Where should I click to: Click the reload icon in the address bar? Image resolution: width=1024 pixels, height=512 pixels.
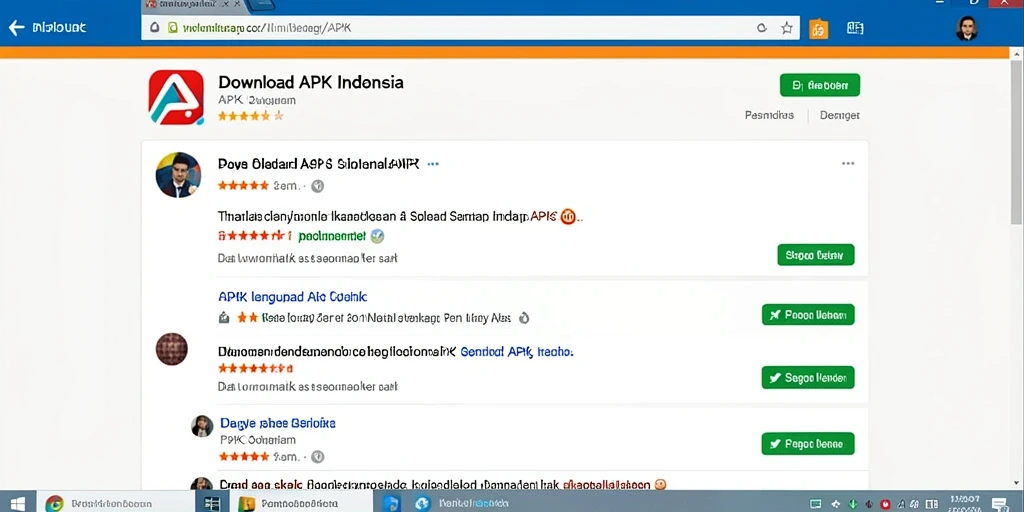click(761, 28)
